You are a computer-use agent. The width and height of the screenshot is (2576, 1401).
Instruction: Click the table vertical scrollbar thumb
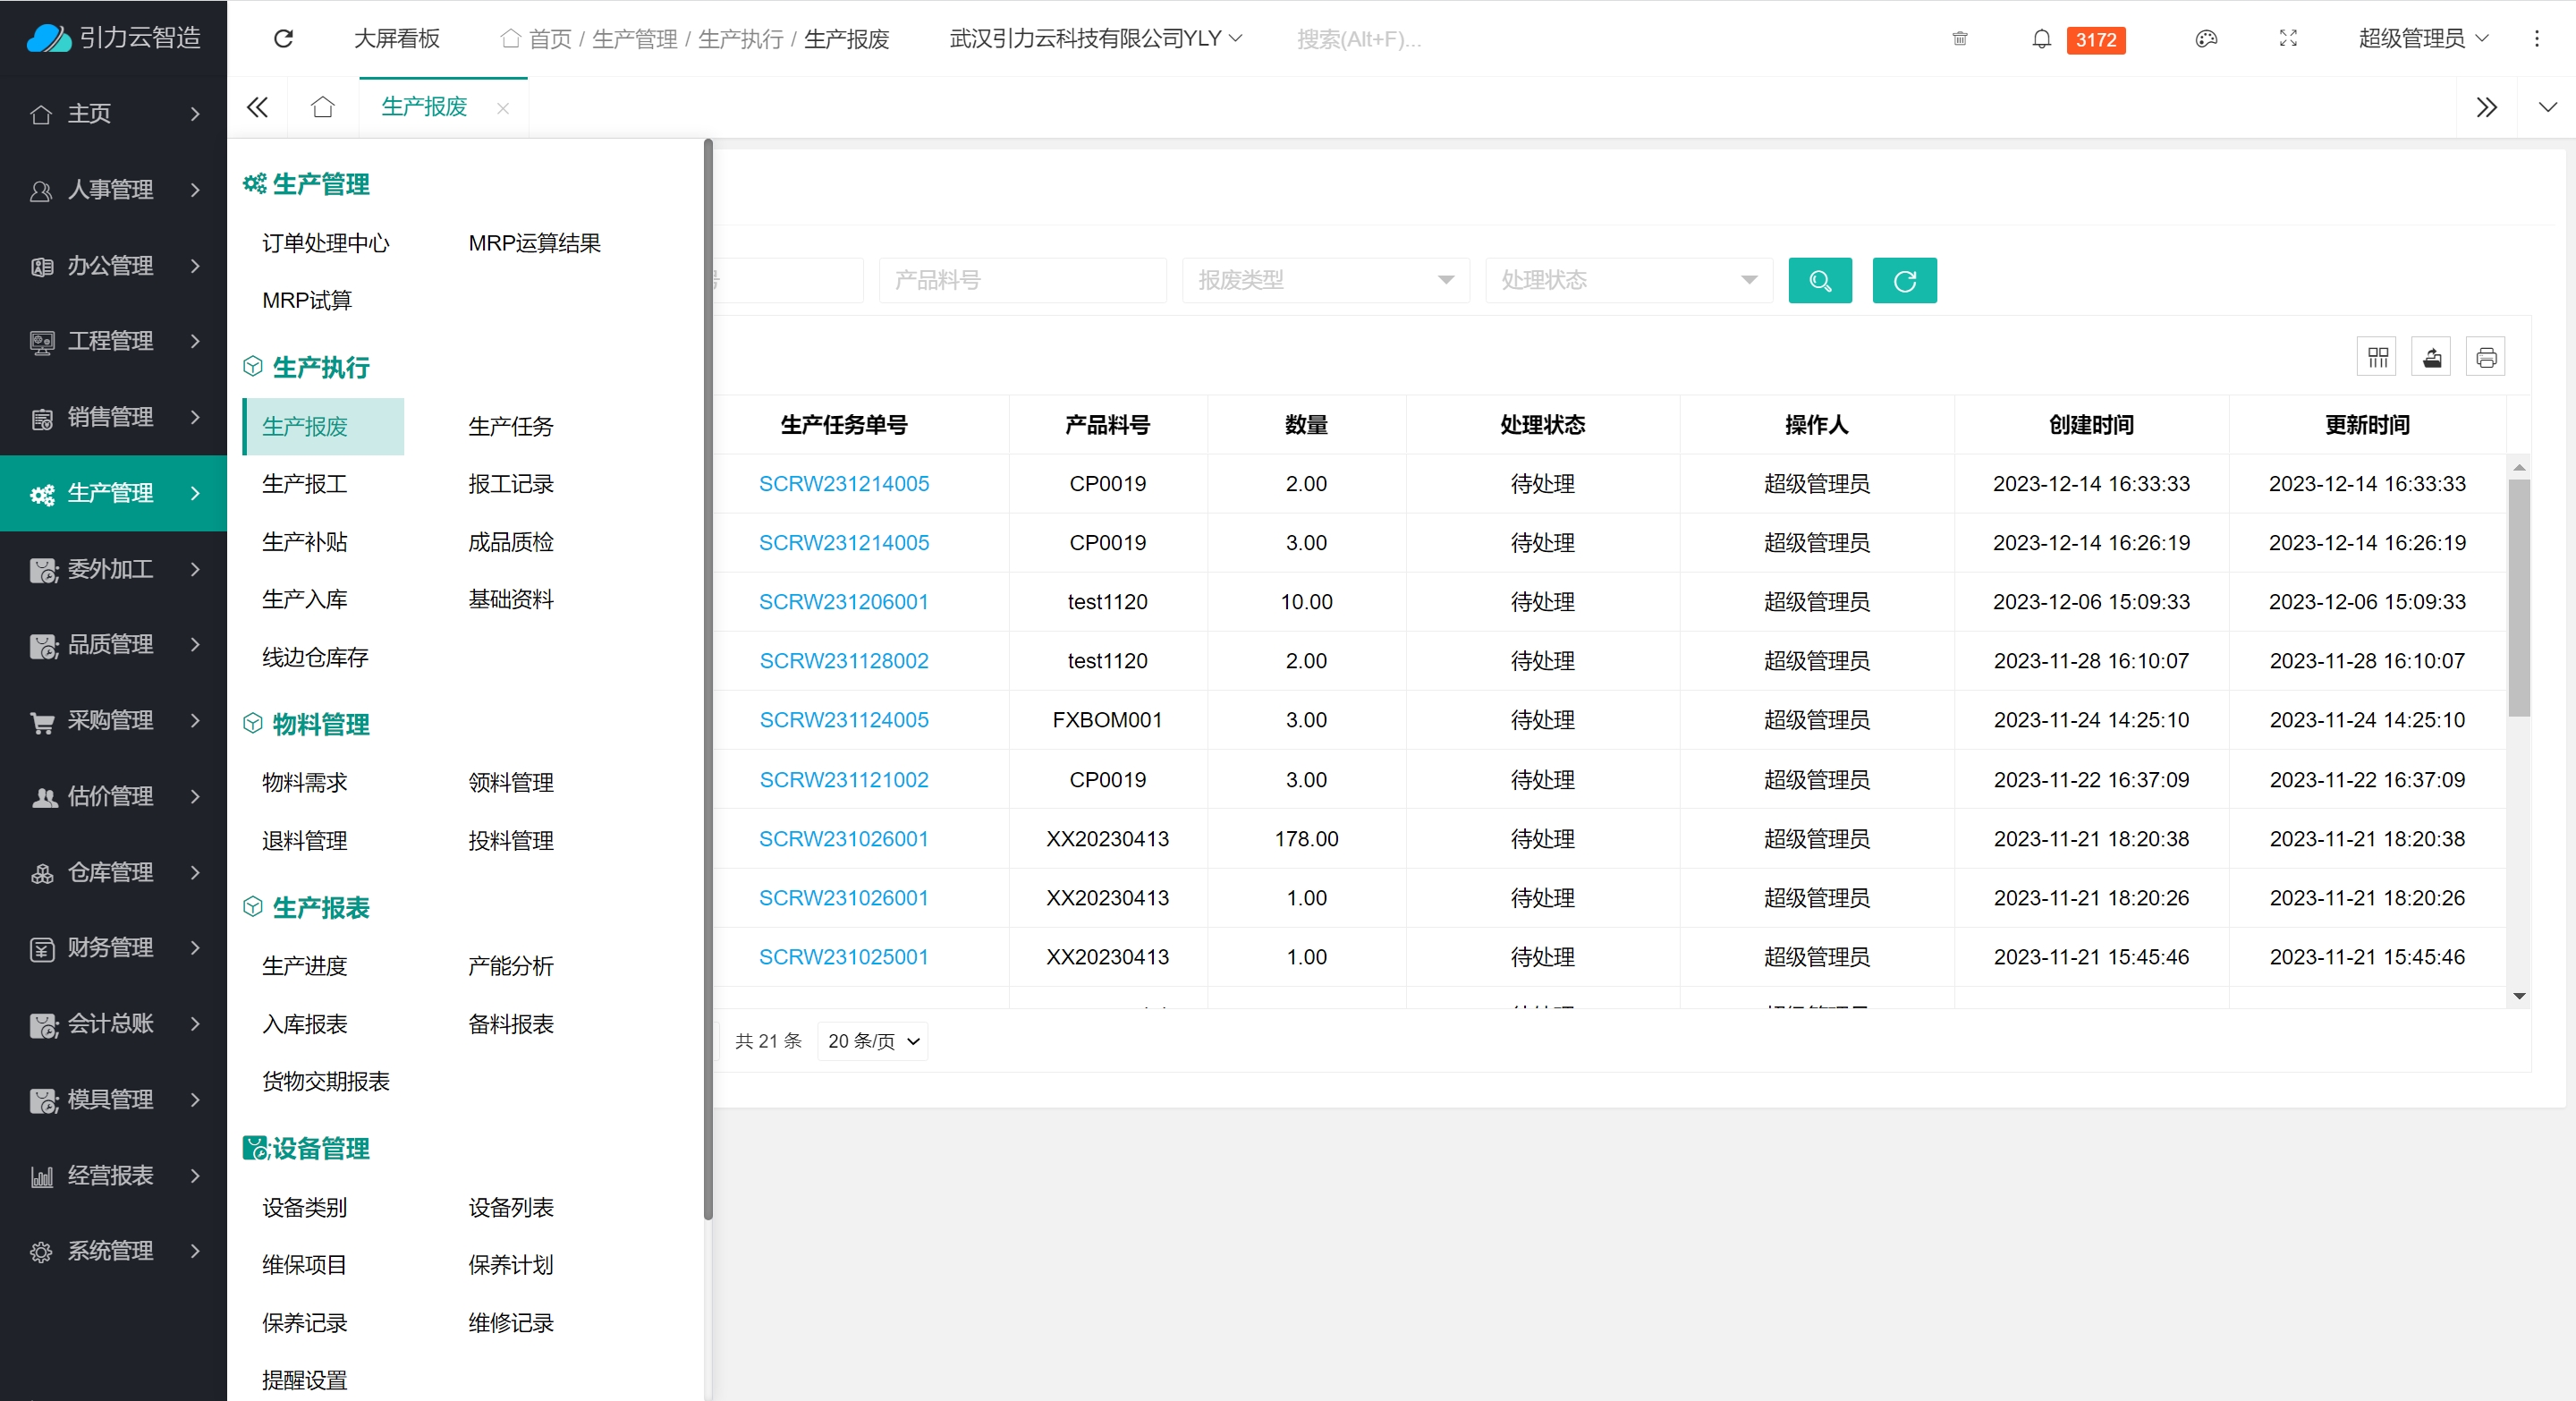[x=2518, y=598]
